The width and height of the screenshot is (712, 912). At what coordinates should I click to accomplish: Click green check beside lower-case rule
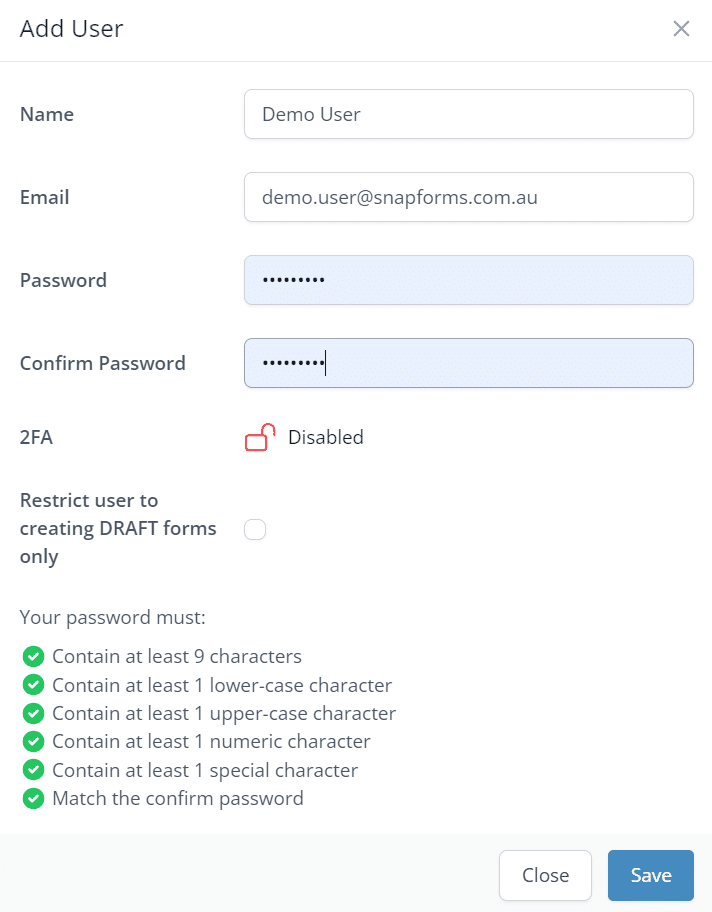[x=33, y=685]
